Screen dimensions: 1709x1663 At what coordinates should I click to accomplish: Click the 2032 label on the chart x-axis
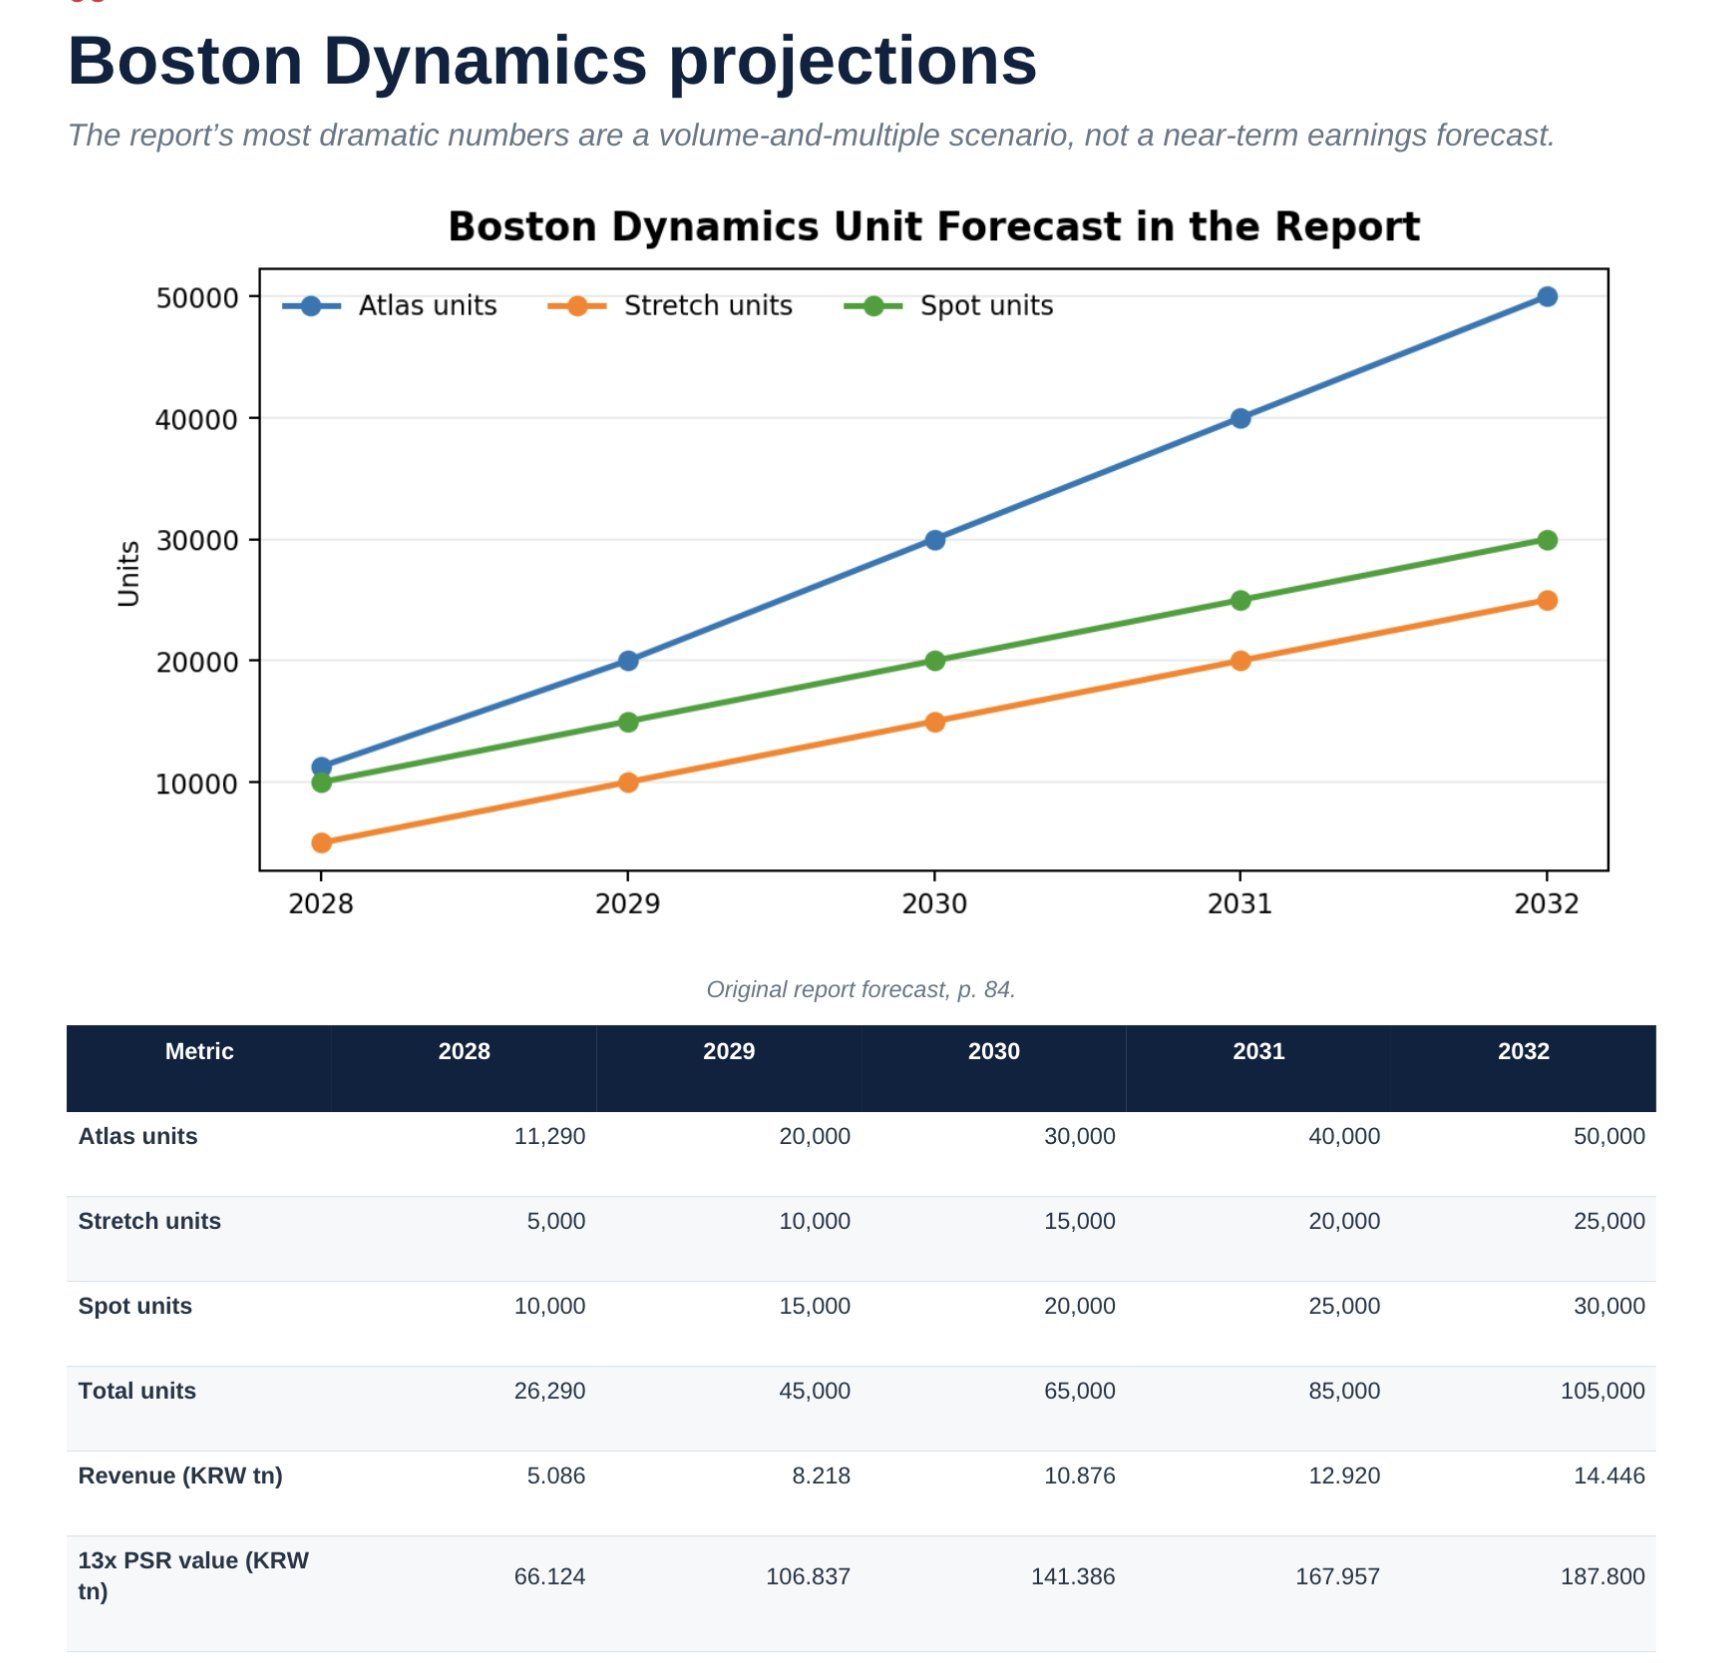click(1546, 904)
